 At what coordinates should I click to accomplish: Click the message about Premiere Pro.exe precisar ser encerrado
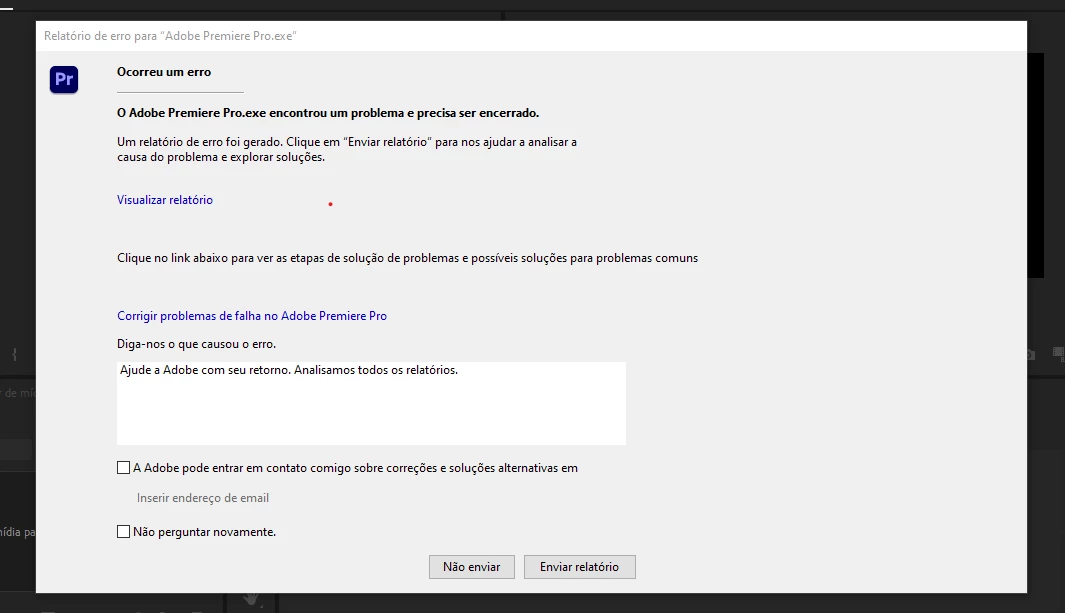coord(328,113)
